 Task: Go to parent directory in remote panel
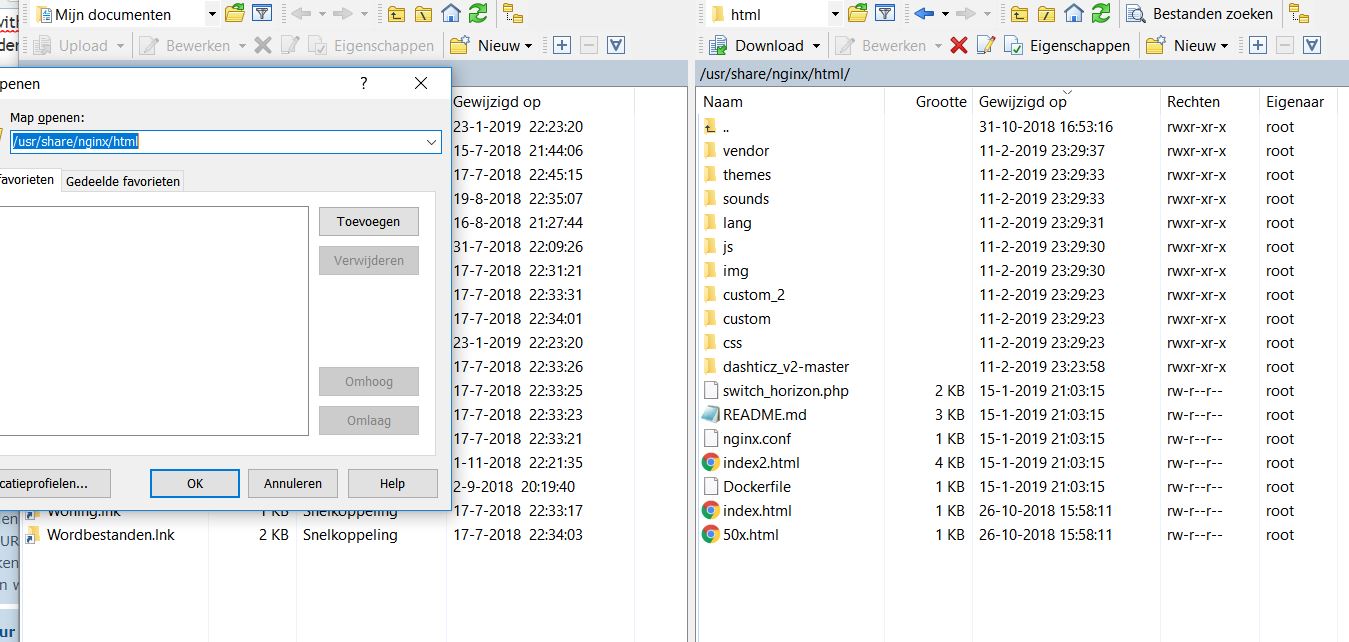(1020, 13)
